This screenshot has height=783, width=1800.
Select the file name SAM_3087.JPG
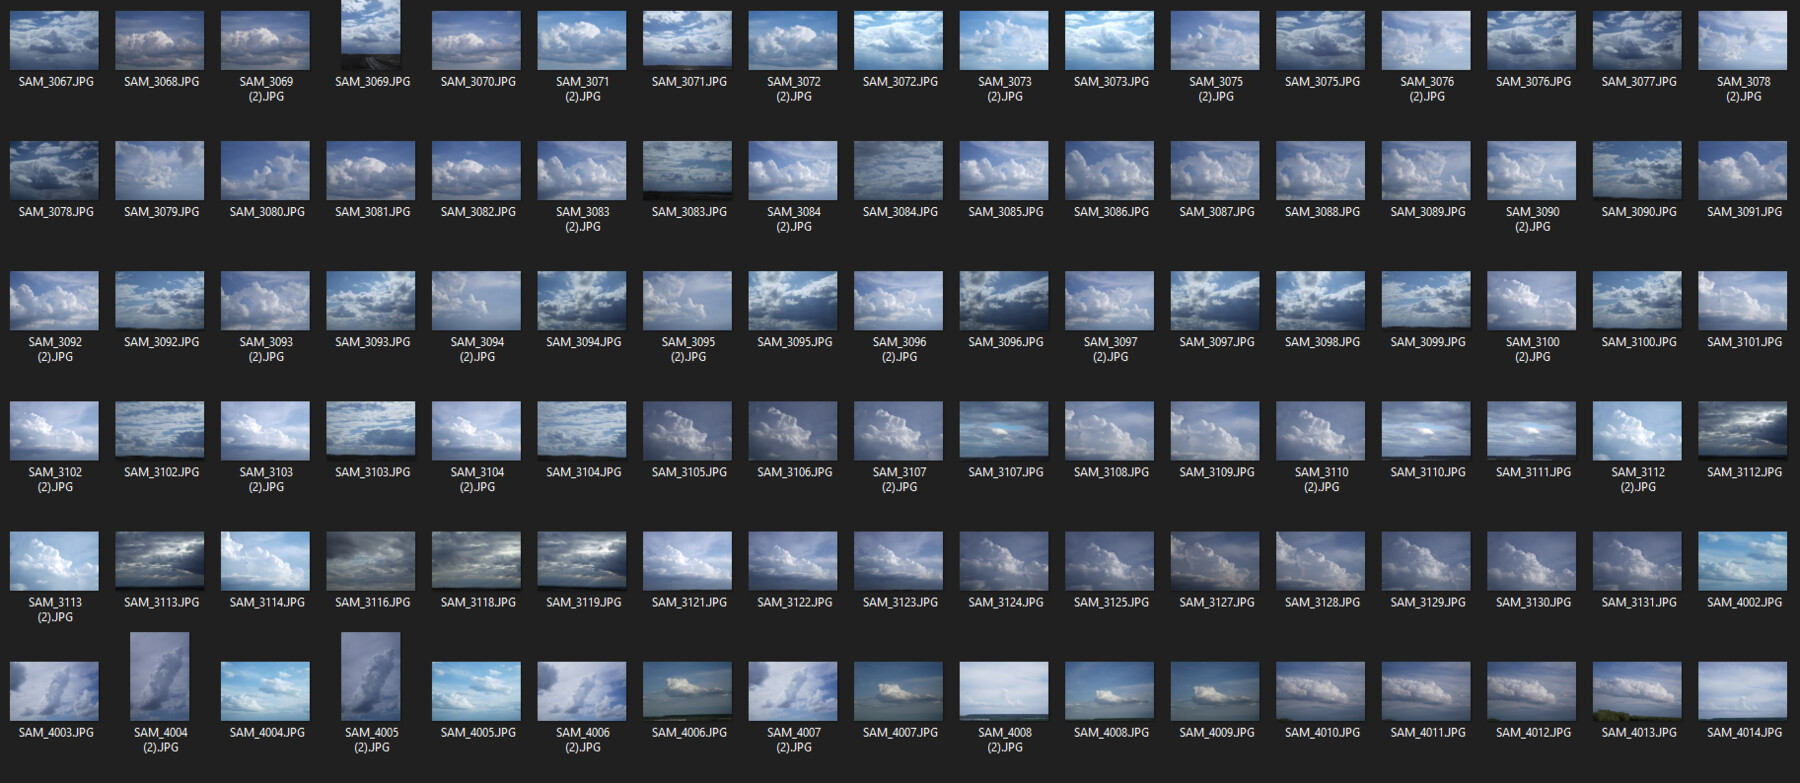(x=1216, y=212)
